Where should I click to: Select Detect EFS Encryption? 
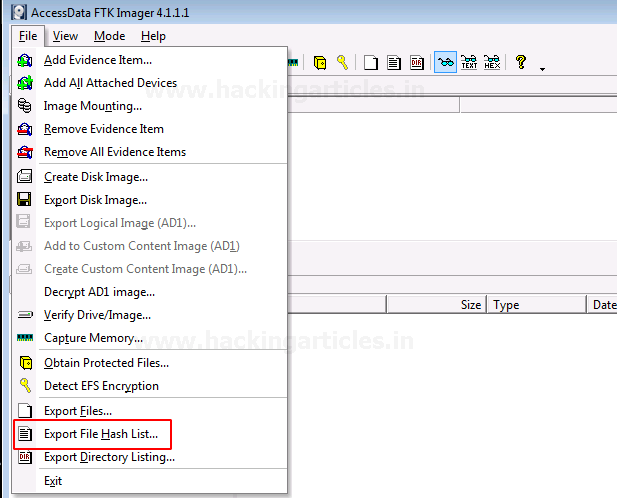coord(150,385)
